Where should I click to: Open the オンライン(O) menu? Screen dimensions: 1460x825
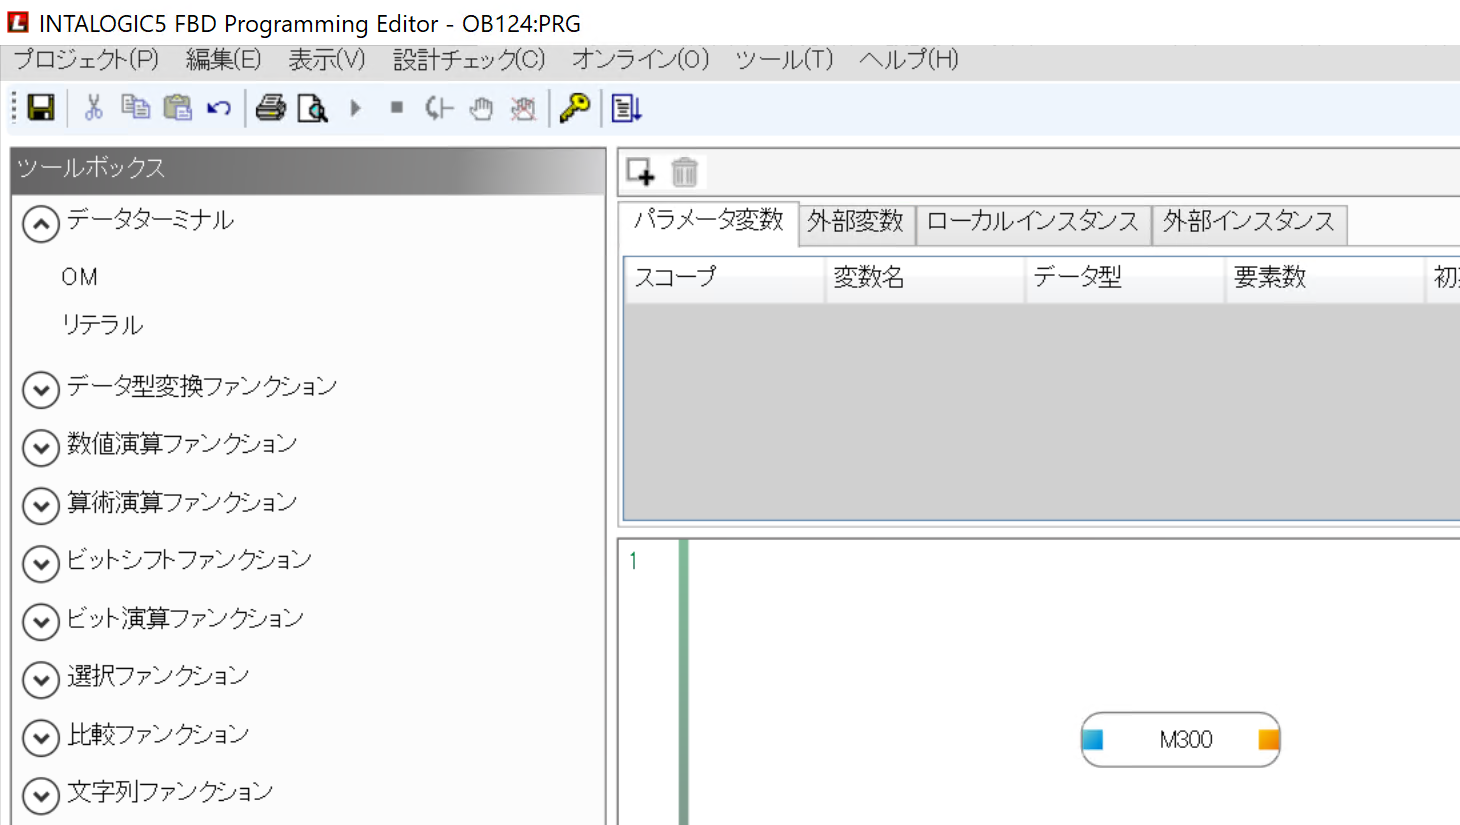coord(640,60)
